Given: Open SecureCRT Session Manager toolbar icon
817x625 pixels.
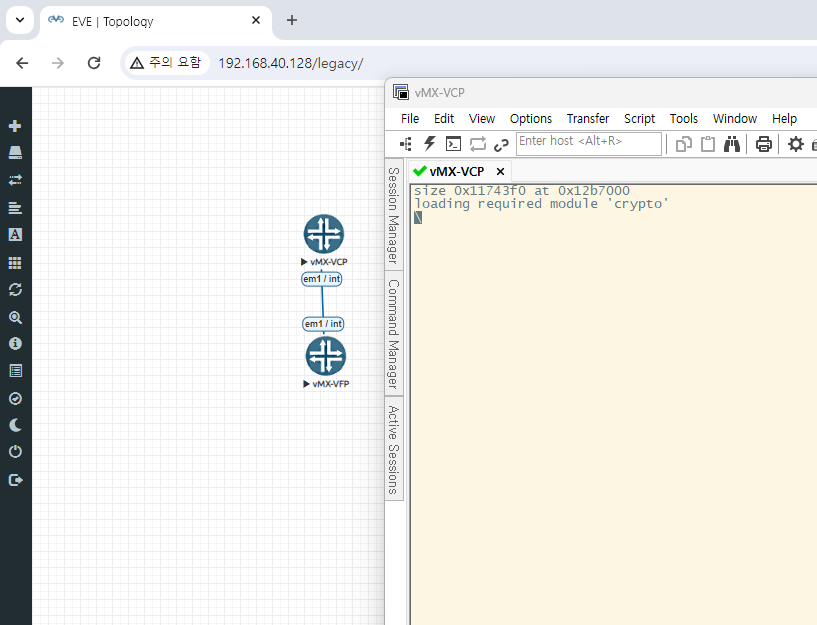Looking at the screenshot, I should point(405,144).
